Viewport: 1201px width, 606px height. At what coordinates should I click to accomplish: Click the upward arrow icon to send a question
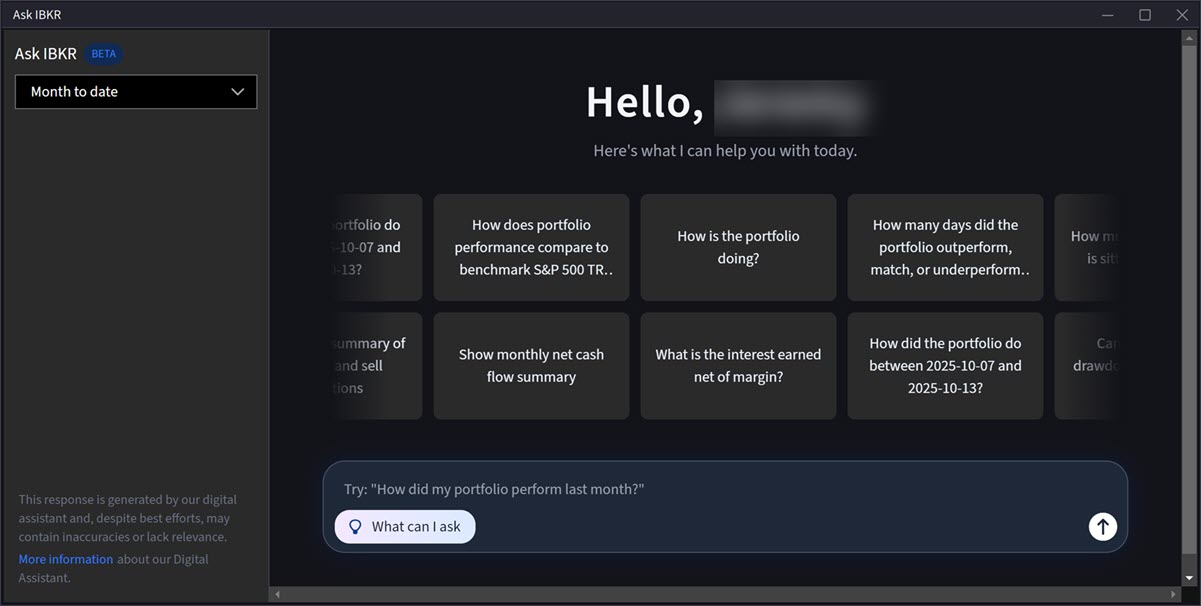1102,526
